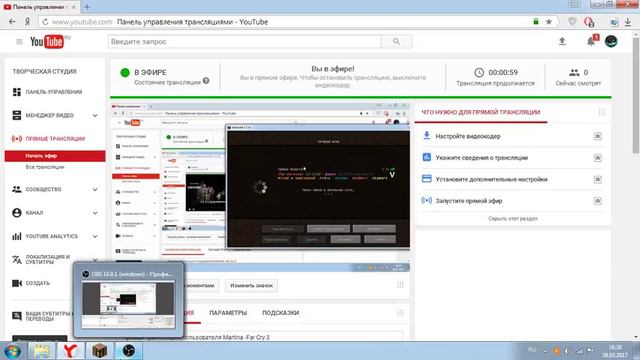Open 'Создать' in the sidebar
The width and height of the screenshot is (640, 360).
click(x=37, y=283)
